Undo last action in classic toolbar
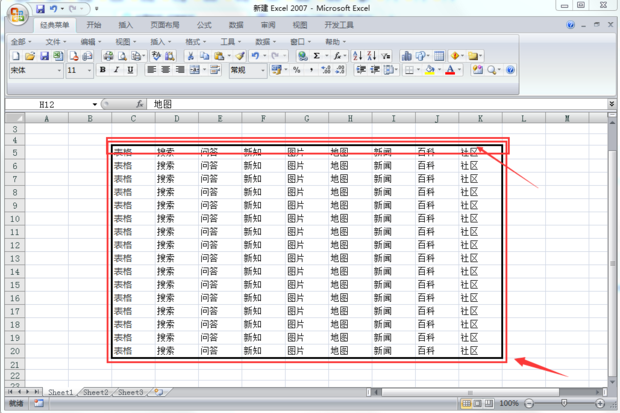 coord(255,56)
